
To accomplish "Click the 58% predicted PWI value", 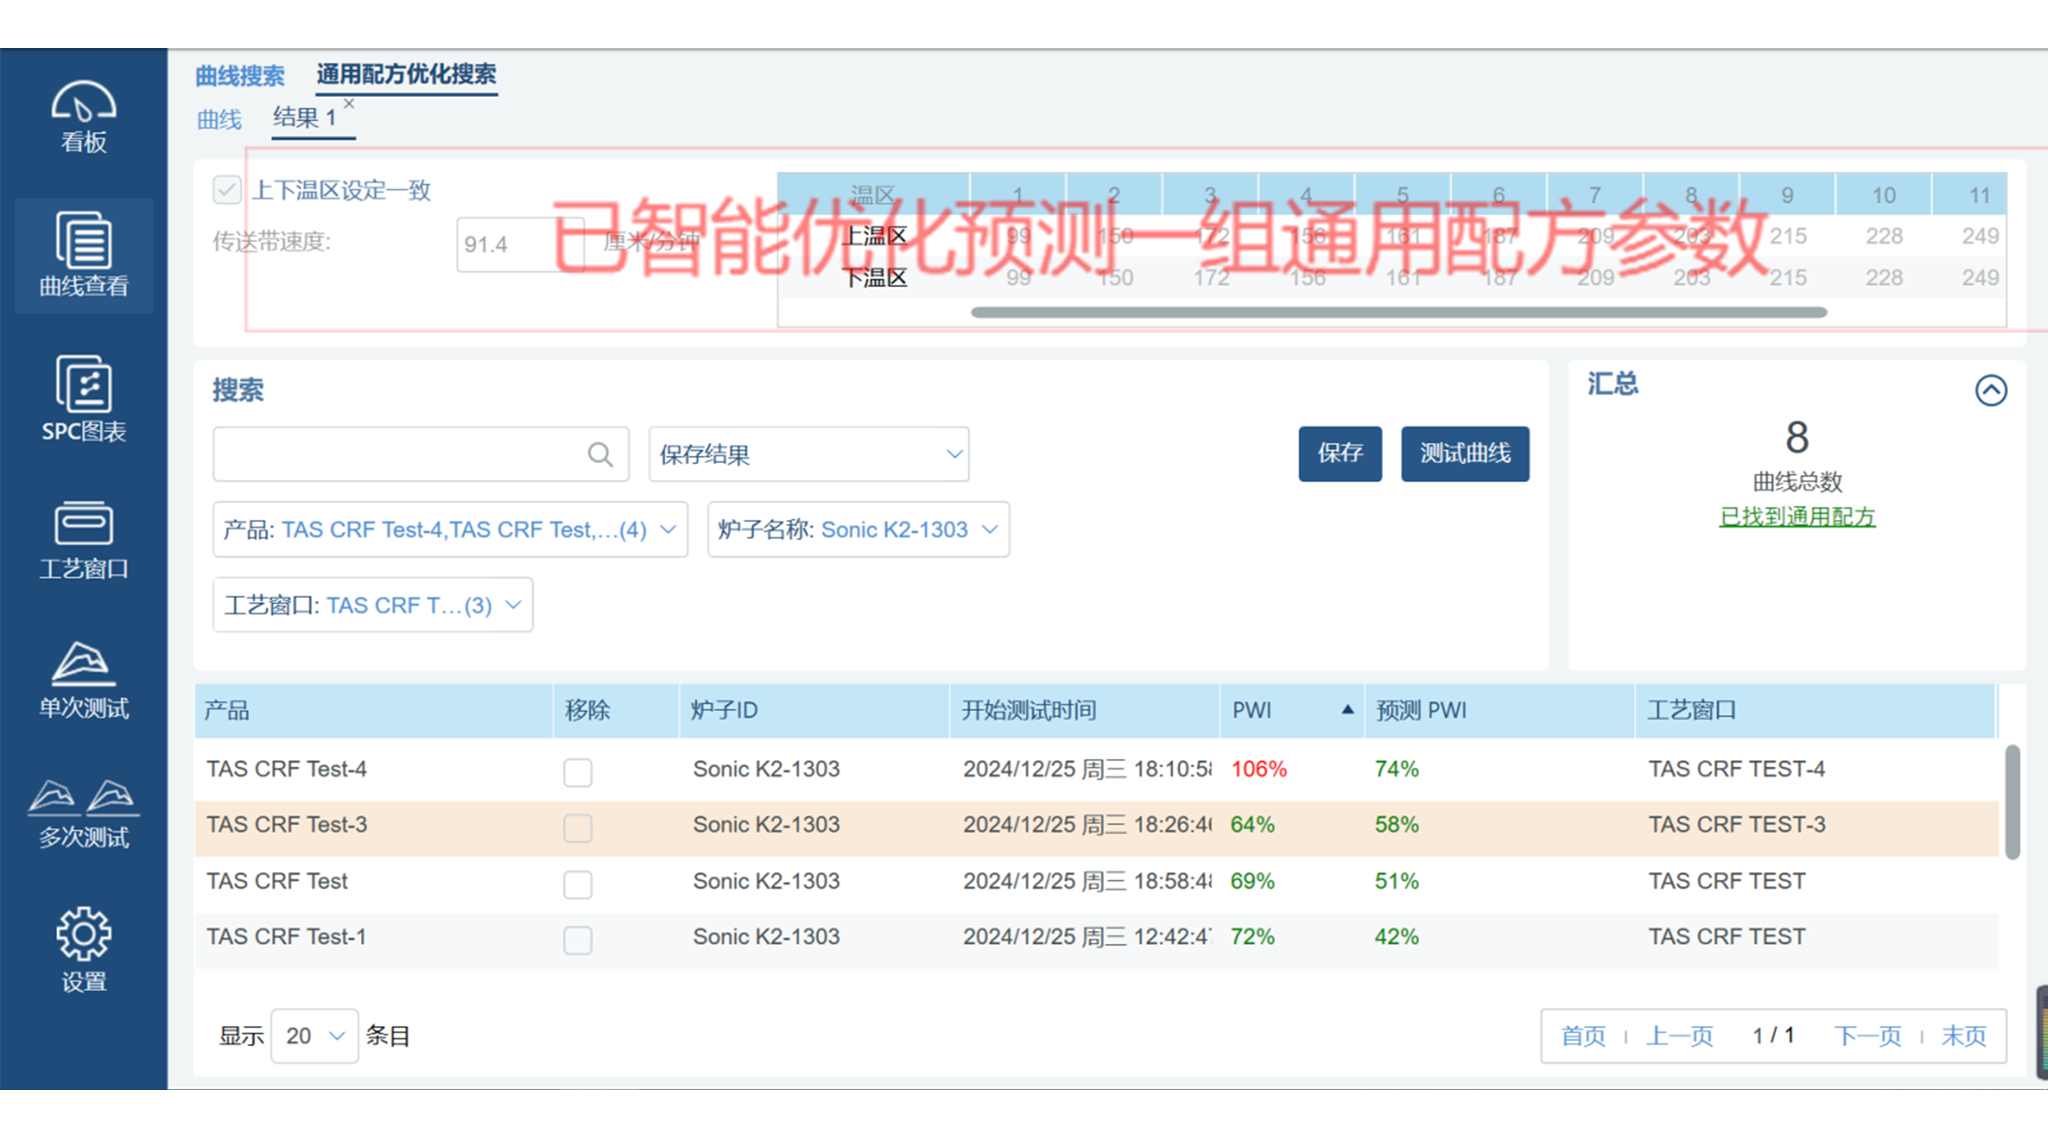I will coord(1396,825).
